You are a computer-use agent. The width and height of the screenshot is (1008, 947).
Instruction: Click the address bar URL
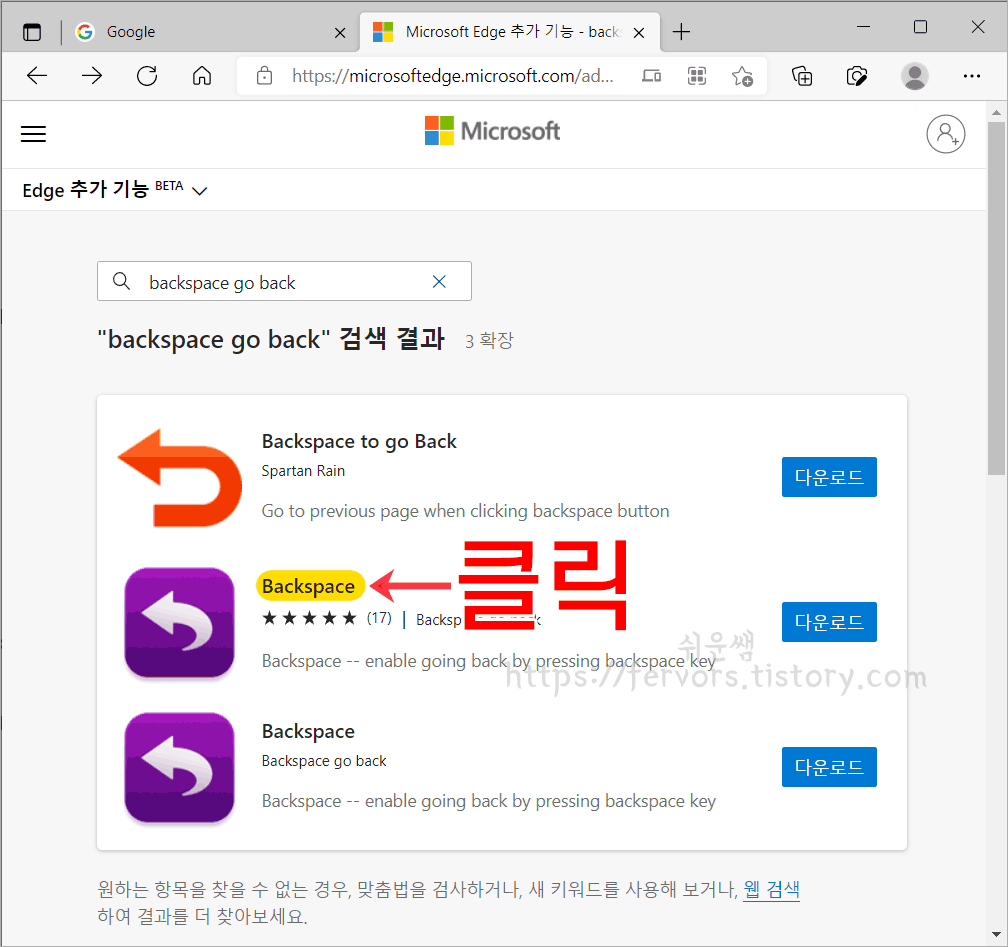coord(453,76)
